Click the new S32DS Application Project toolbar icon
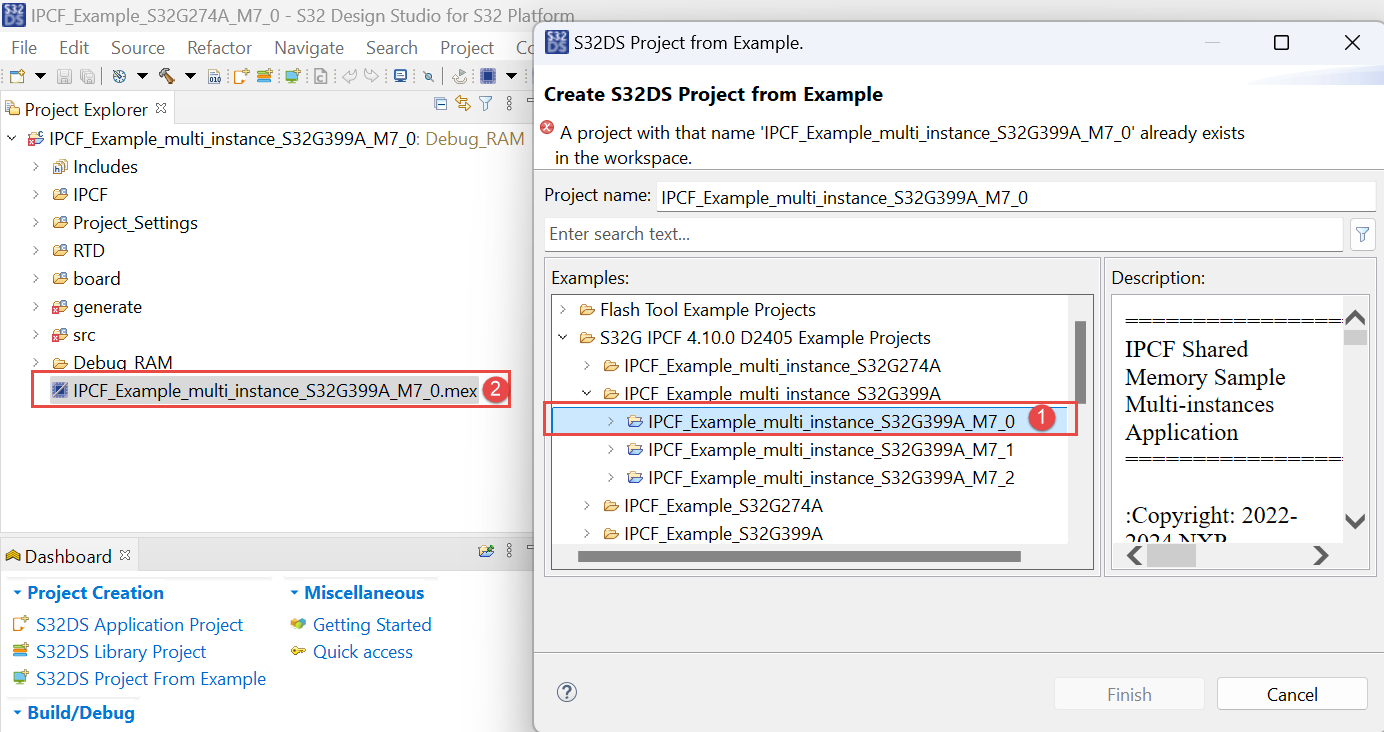Viewport: 1384px width, 732px height. [241, 76]
